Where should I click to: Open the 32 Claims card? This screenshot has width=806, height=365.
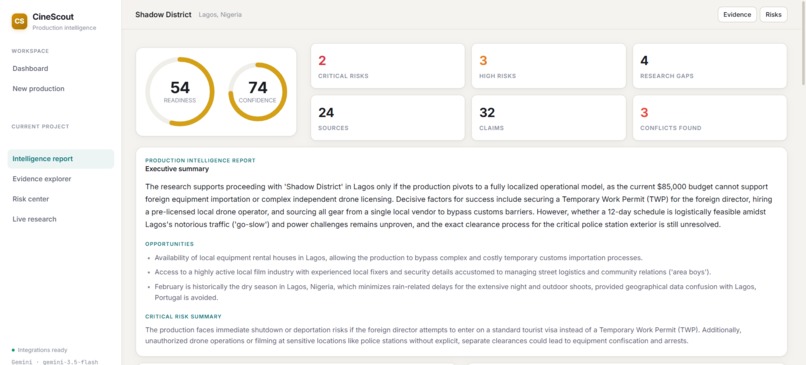coord(548,118)
